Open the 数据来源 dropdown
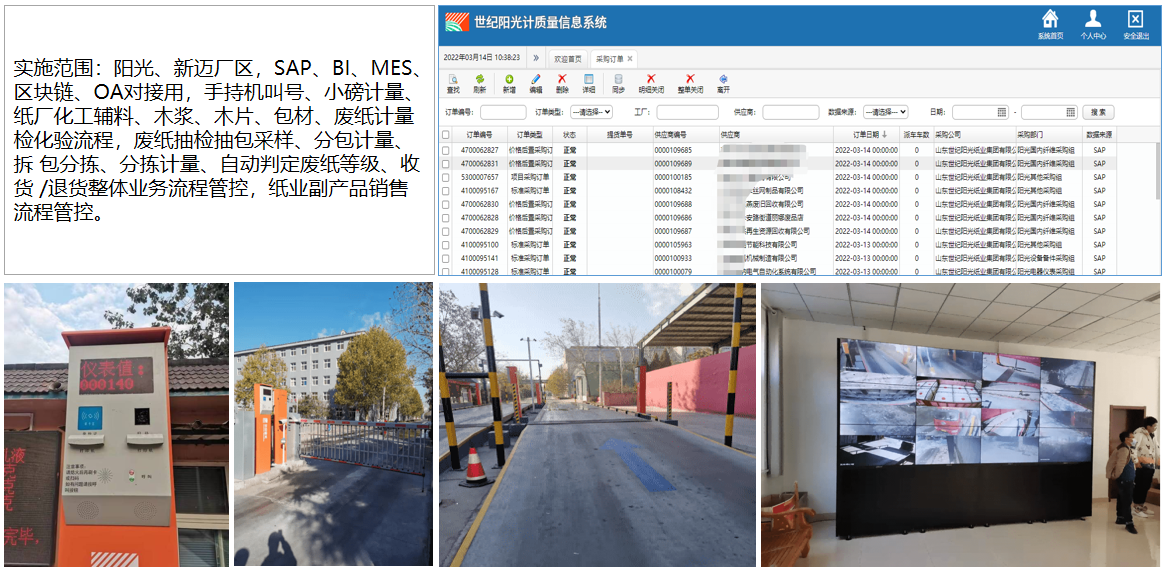Viewport: 1164px width, 570px height. [x=885, y=113]
